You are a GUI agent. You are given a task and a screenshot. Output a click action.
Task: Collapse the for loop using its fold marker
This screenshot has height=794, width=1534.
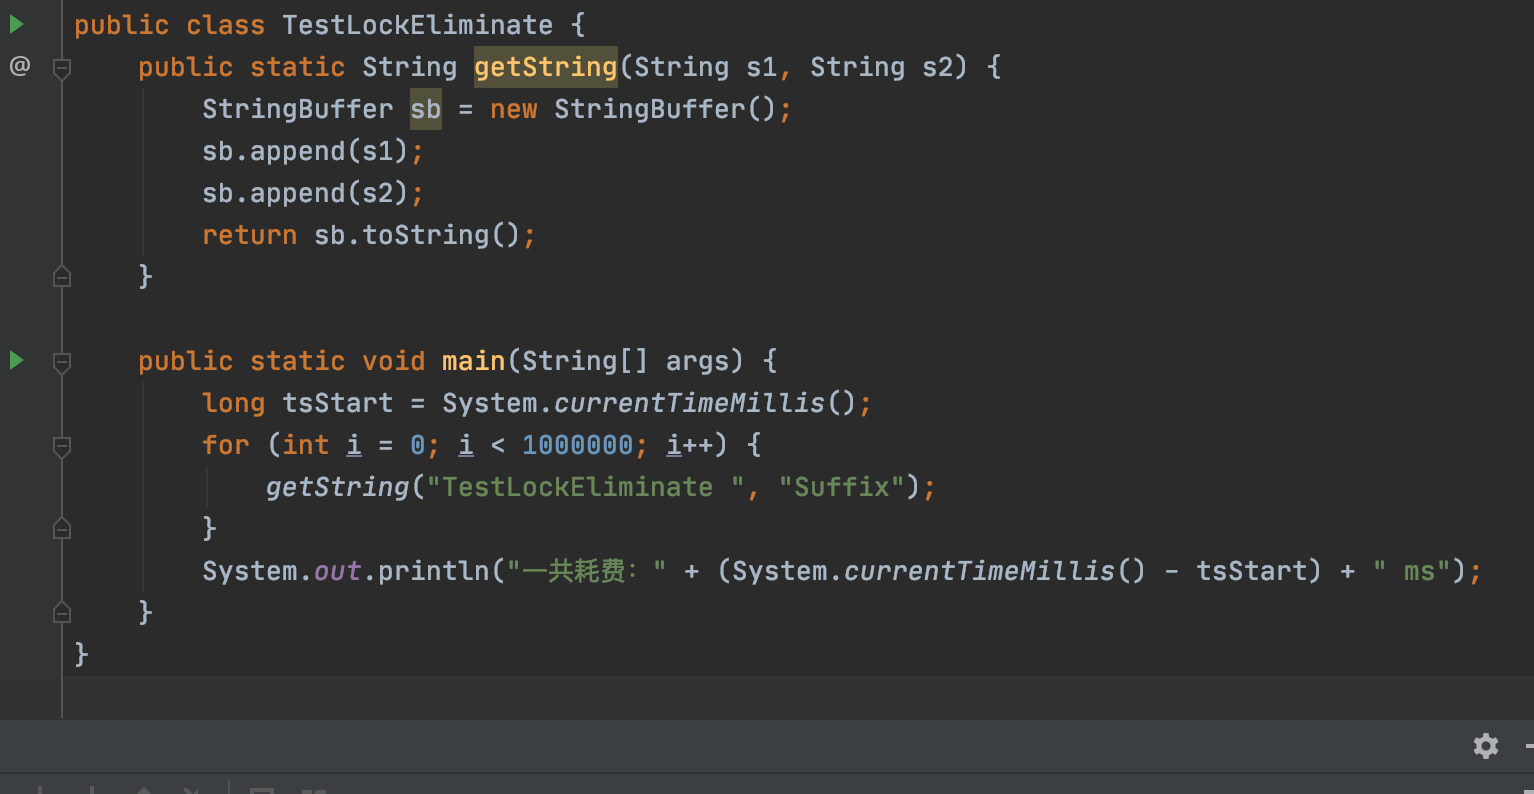click(x=62, y=446)
